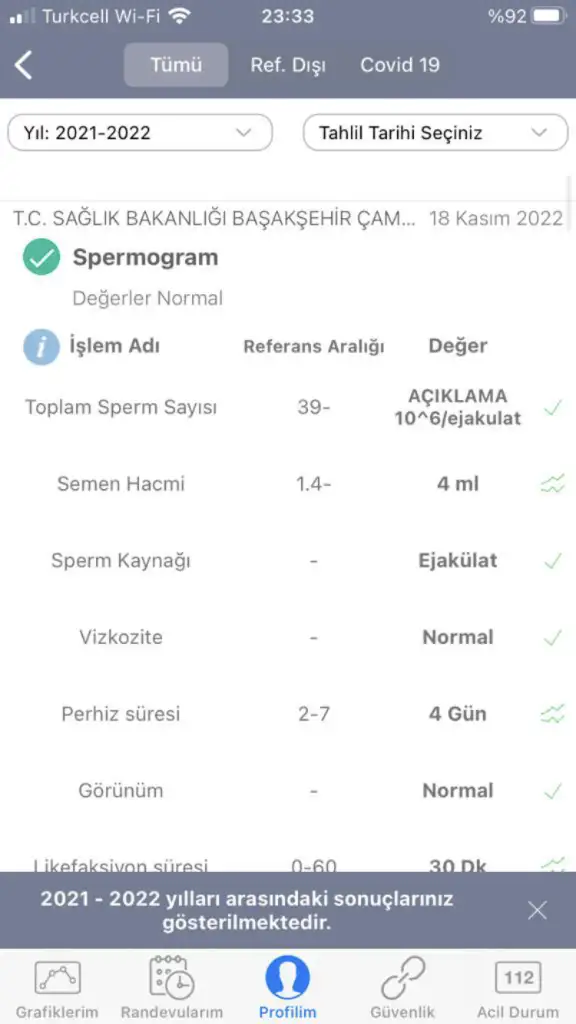Tap chevron arrow in year selector
The image size is (576, 1024).
[244, 133]
